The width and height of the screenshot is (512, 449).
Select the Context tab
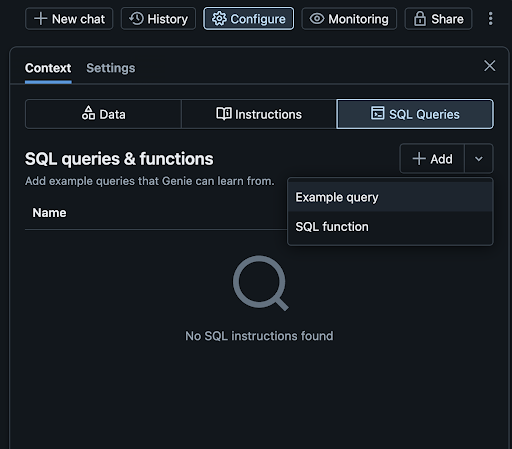click(x=48, y=68)
